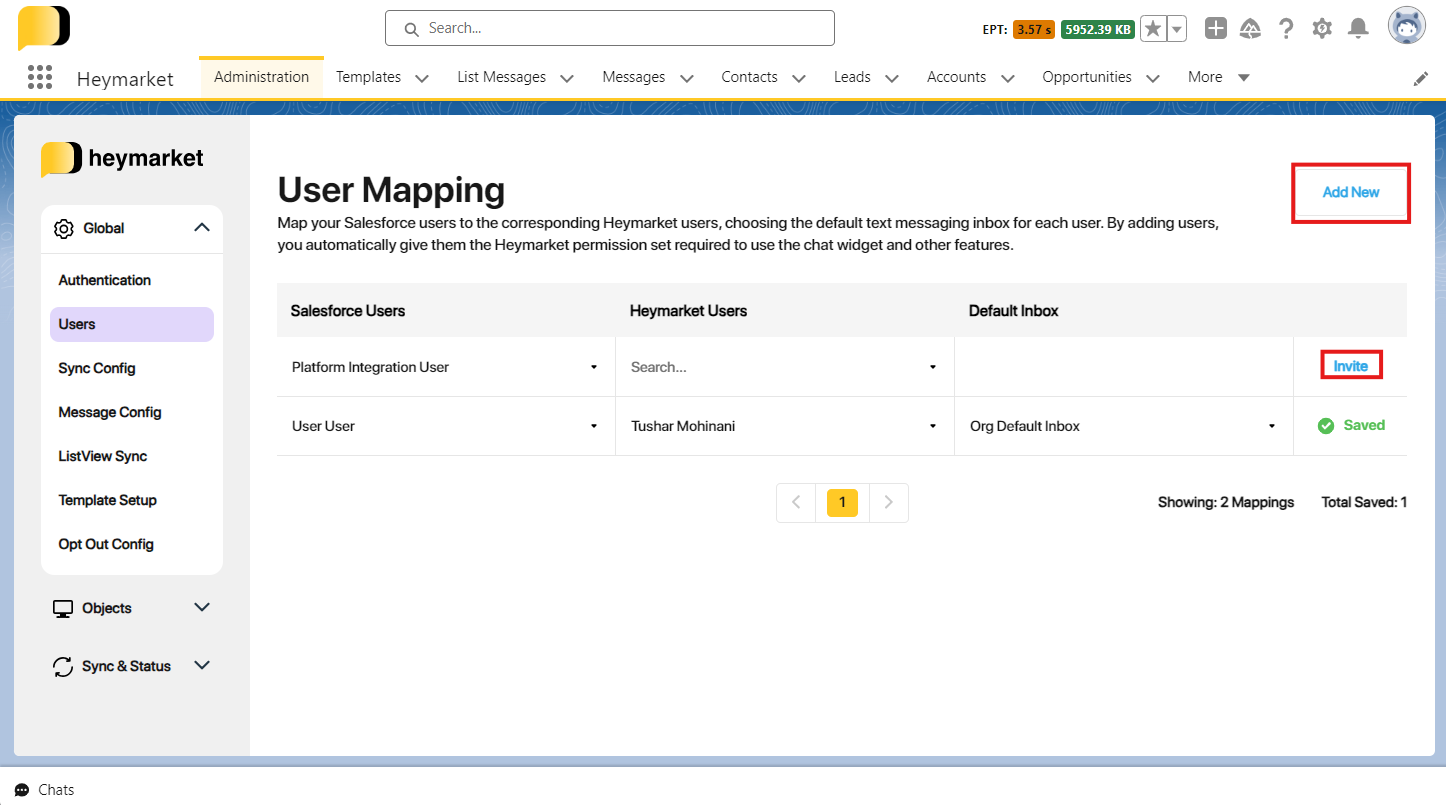Click the Chats speech bubble icon
Image resolution: width=1446 pixels, height=805 pixels.
tap(22, 790)
